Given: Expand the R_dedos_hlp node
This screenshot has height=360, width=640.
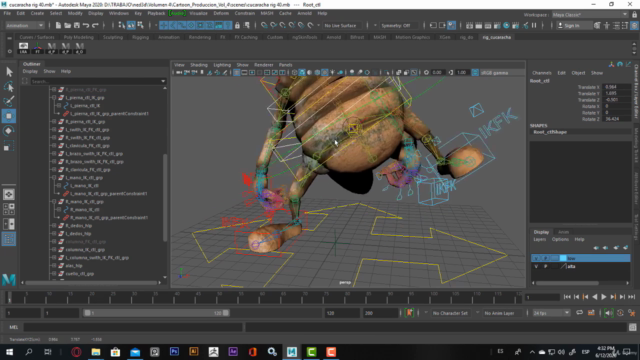Looking at the screenshot, I should pyautogui.click(x=54, y=226).
